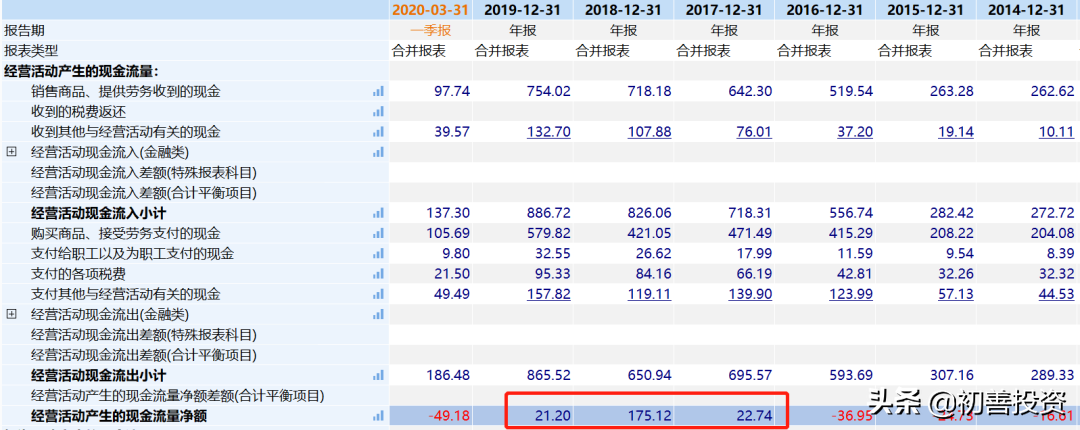Click chart icon for 经营活动产生的现金流量净额 row
Screen dimensions: 1080x430
point(378,416)
